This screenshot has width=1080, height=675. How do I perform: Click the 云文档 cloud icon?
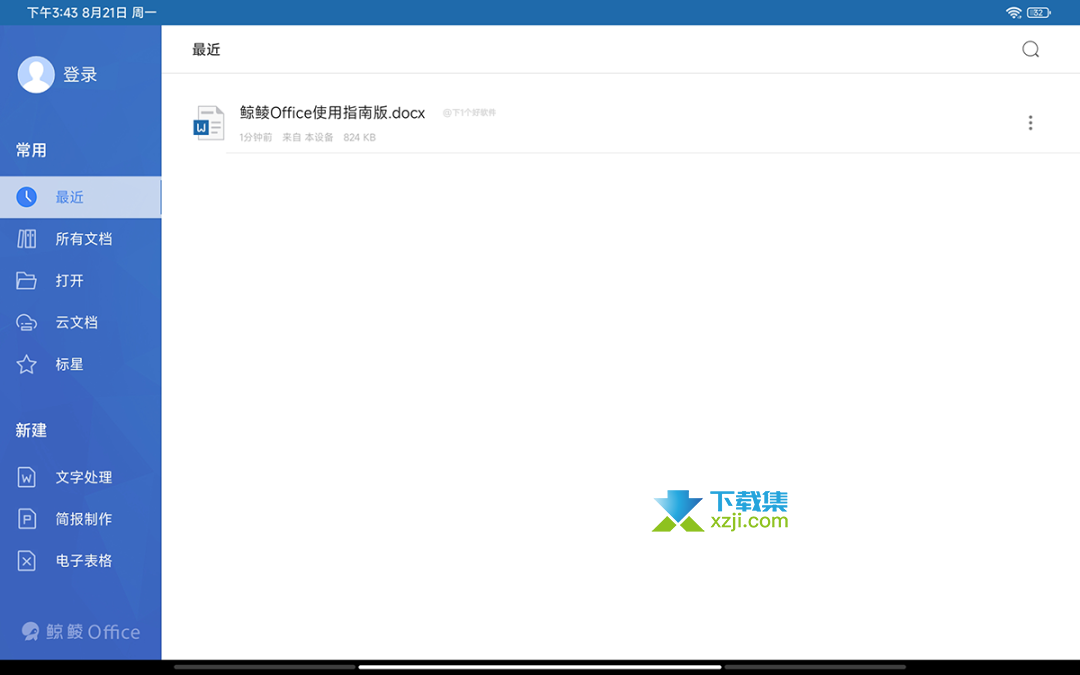pyautogui.click(x=26, y=322)
